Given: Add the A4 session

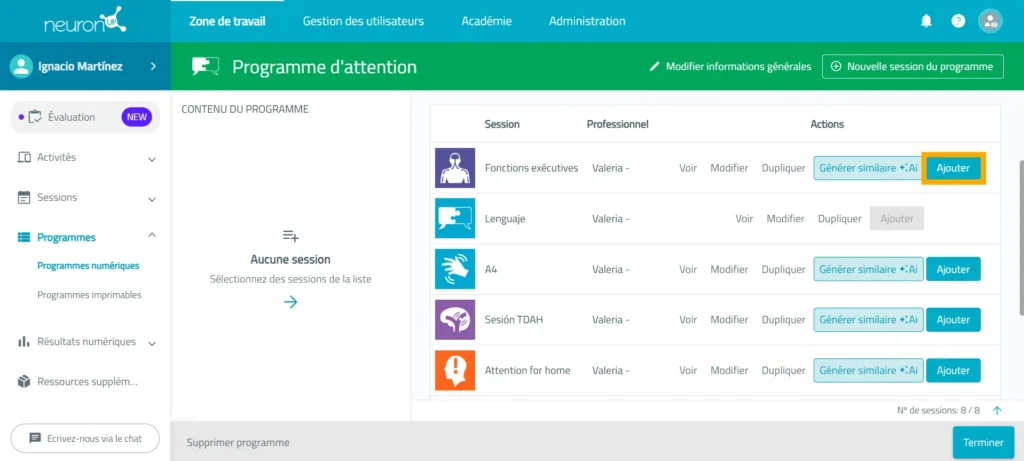Looking at the screenshot, I should tap(953, 269).
